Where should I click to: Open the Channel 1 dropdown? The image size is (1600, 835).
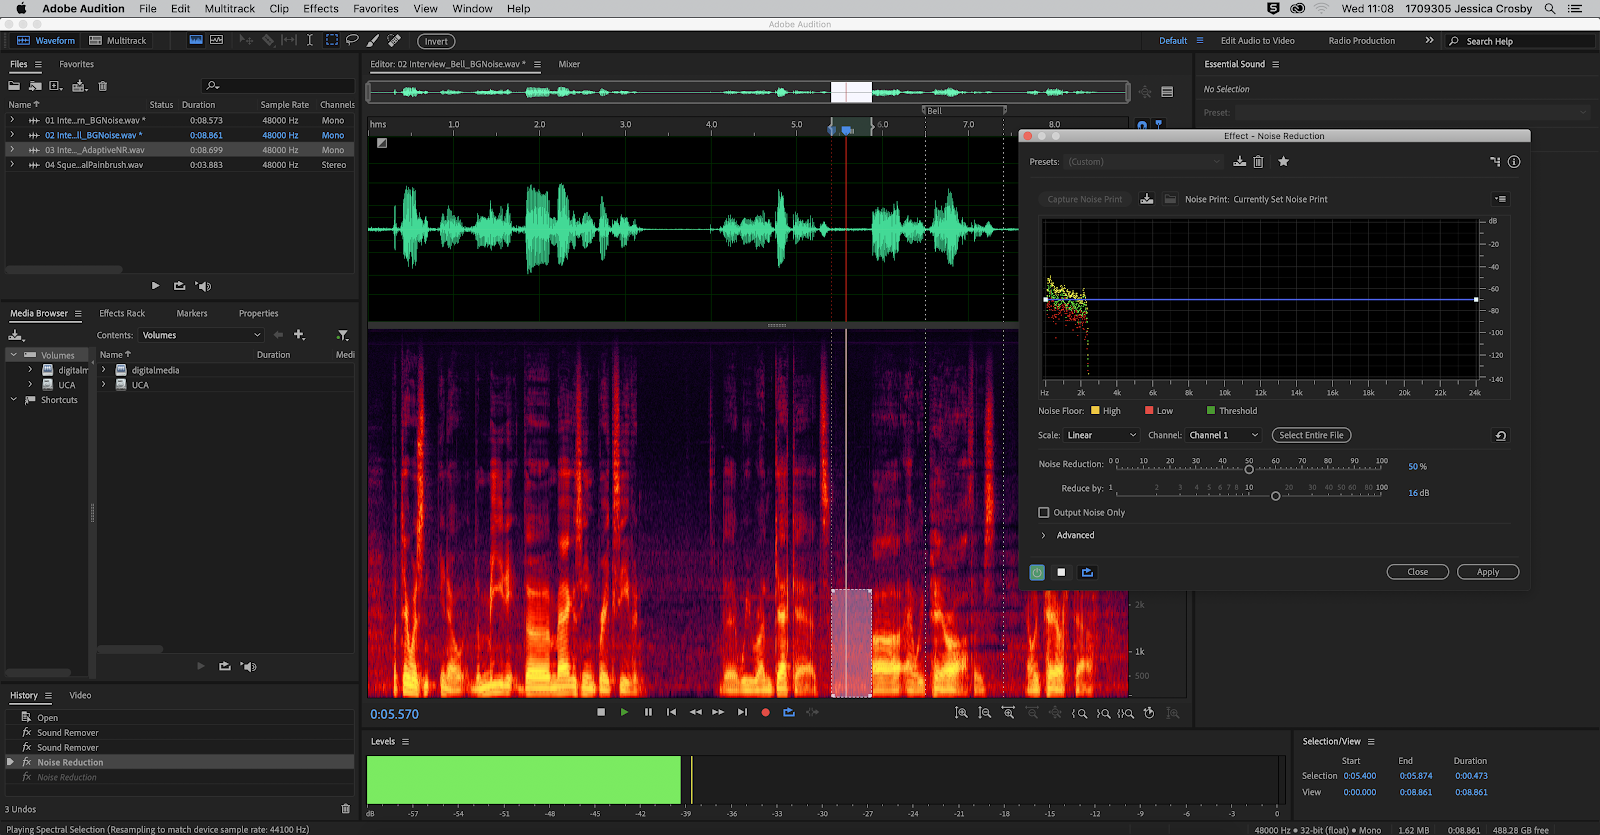pyautogui.click(x=1223, y=435)
